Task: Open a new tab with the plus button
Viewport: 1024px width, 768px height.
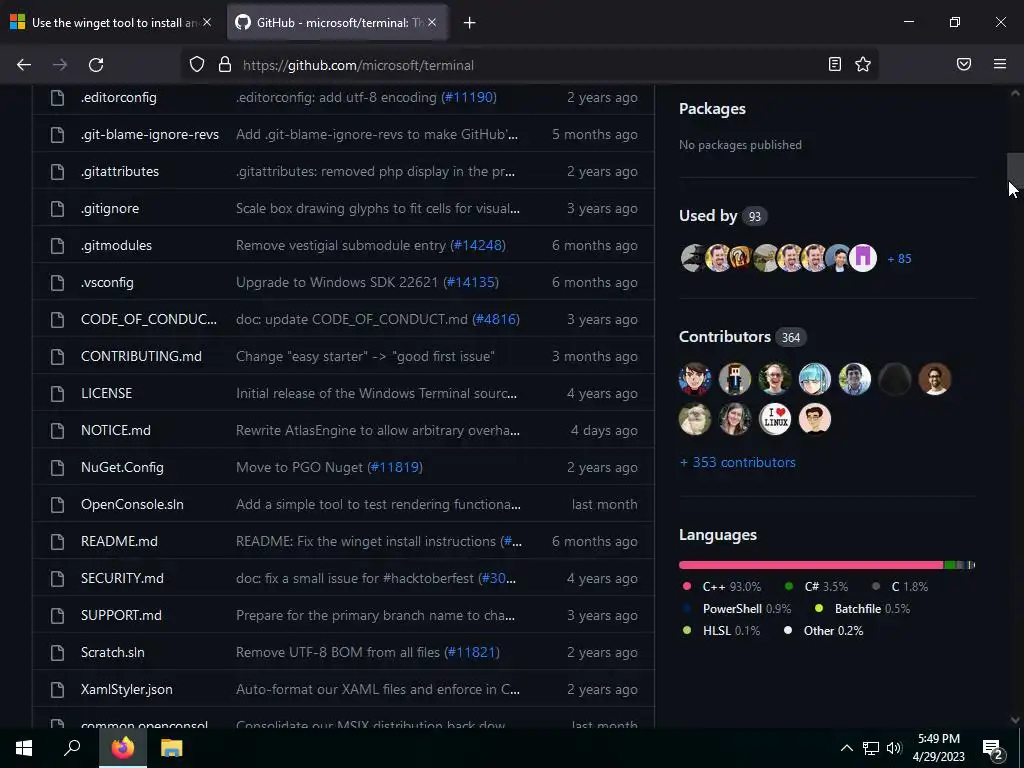Action: pyautogui.click(x=470, y=23)
